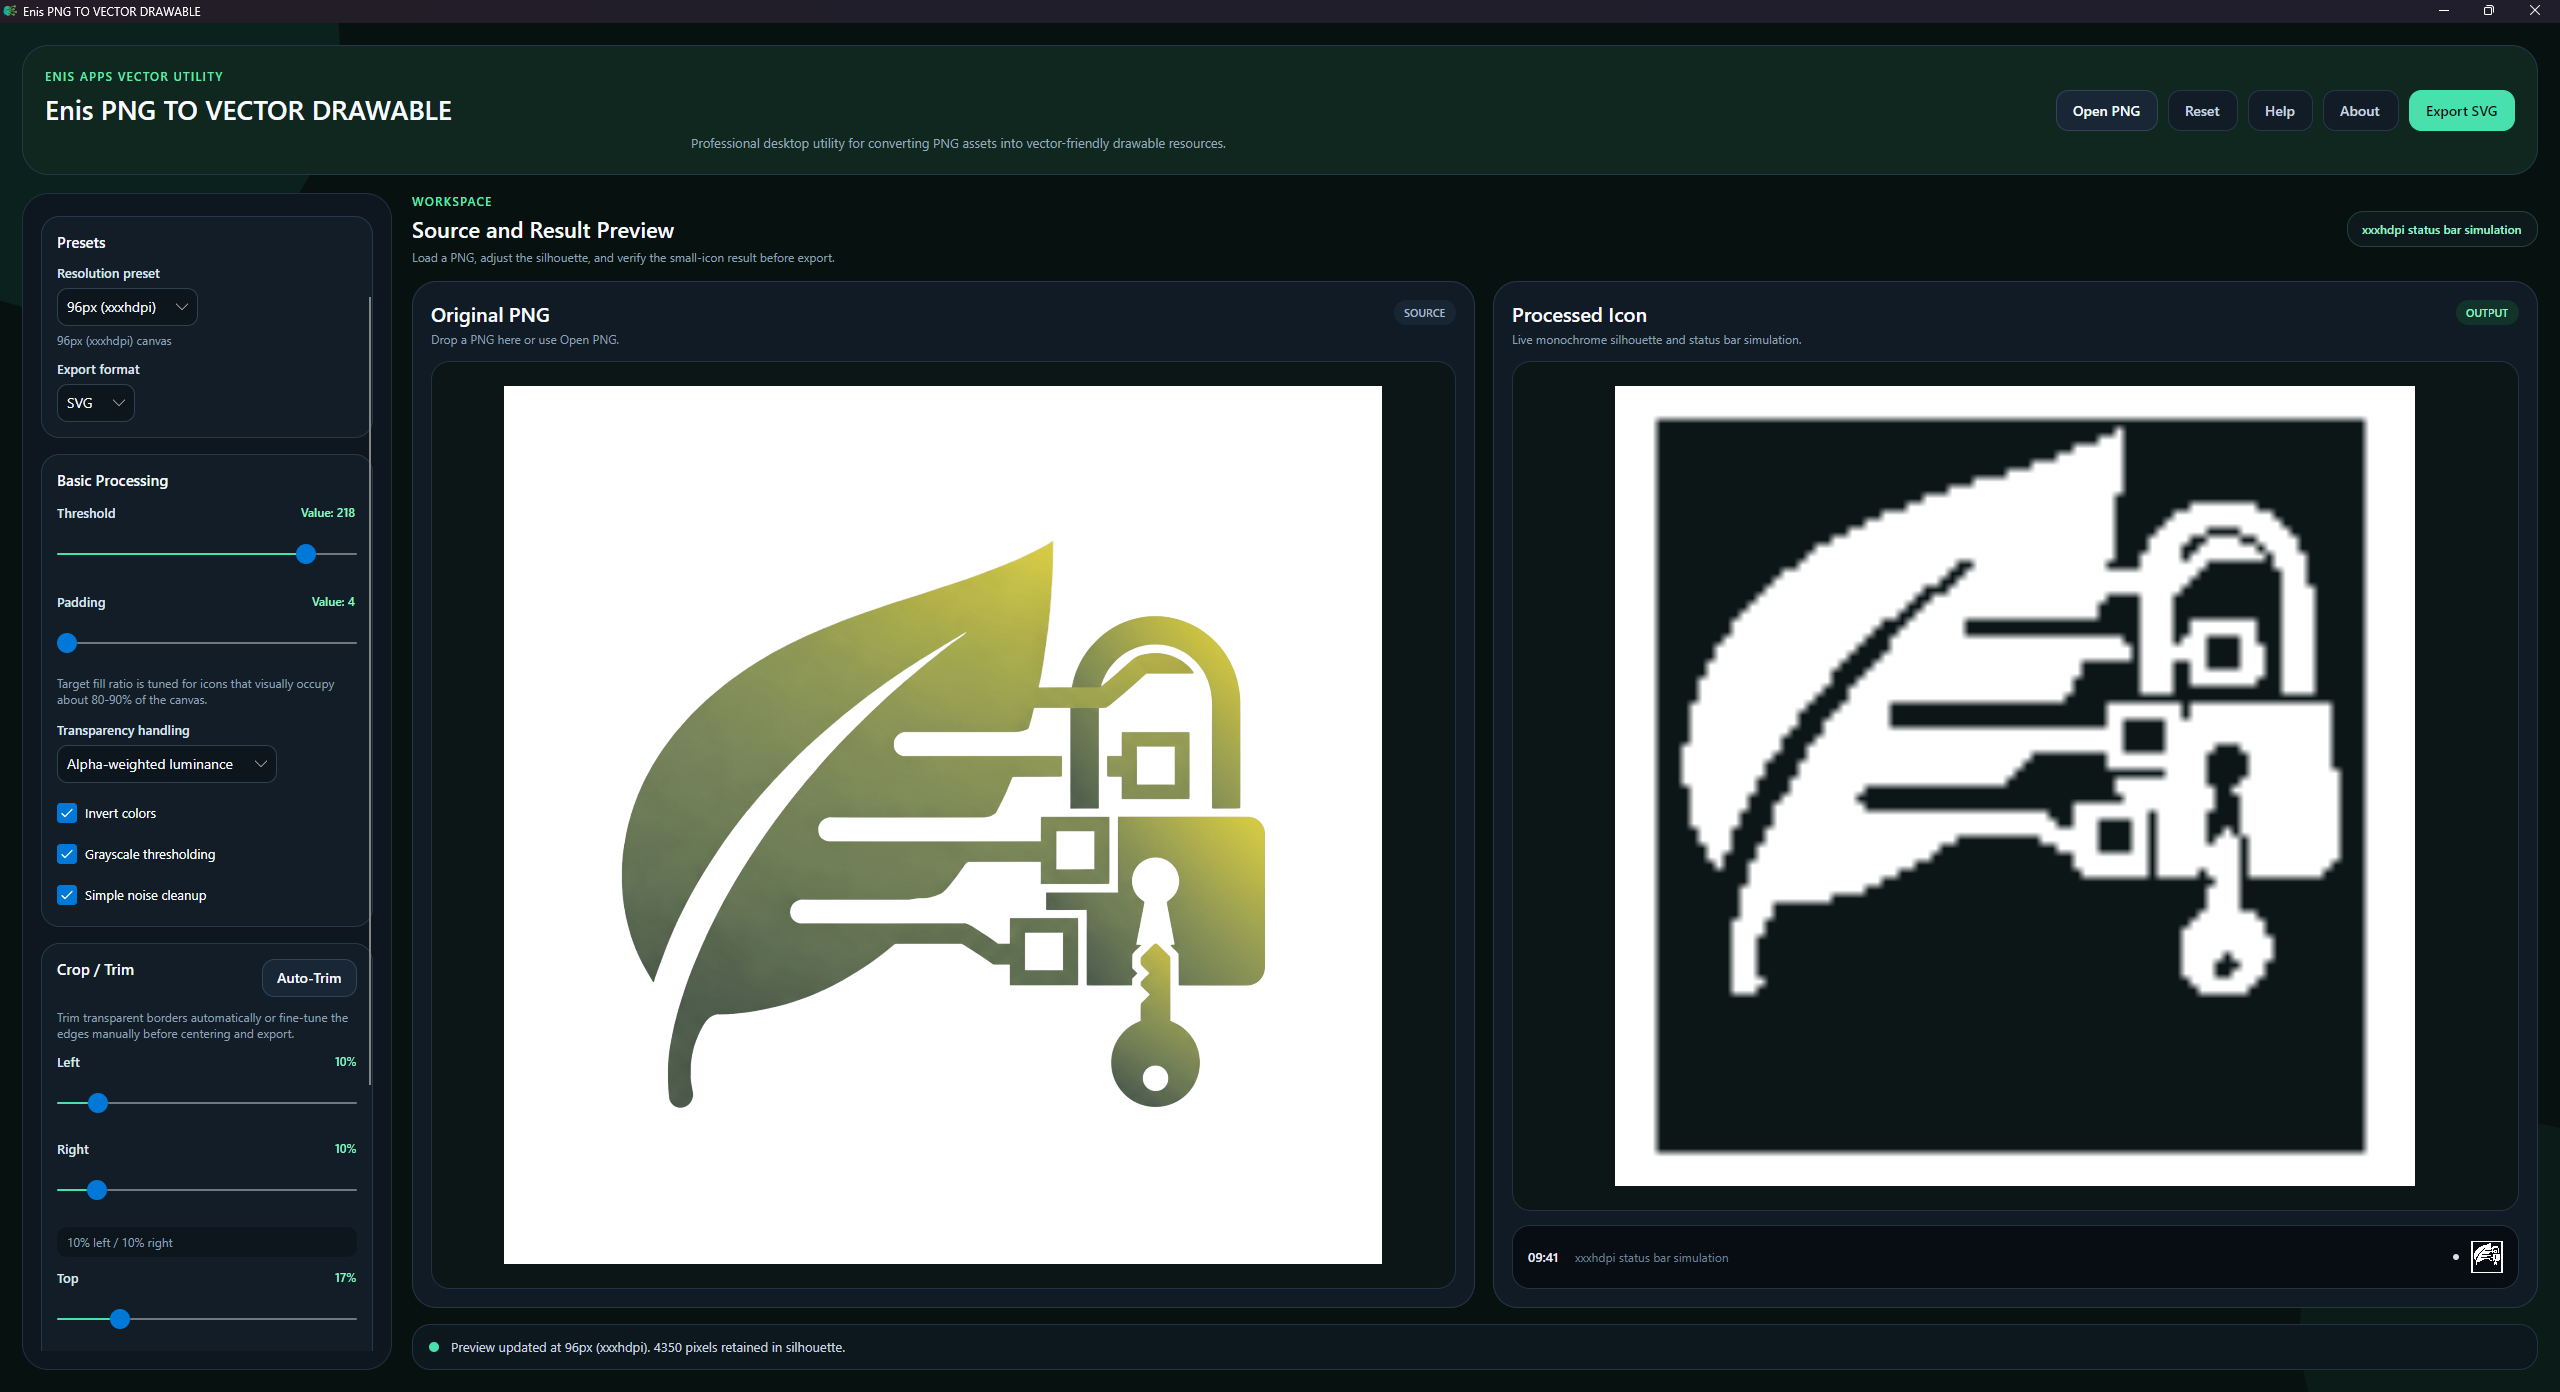Click the Export SVG button
Image resolution: width=2560 pixels, height=1392 pixels.
tap(2461, 111)
